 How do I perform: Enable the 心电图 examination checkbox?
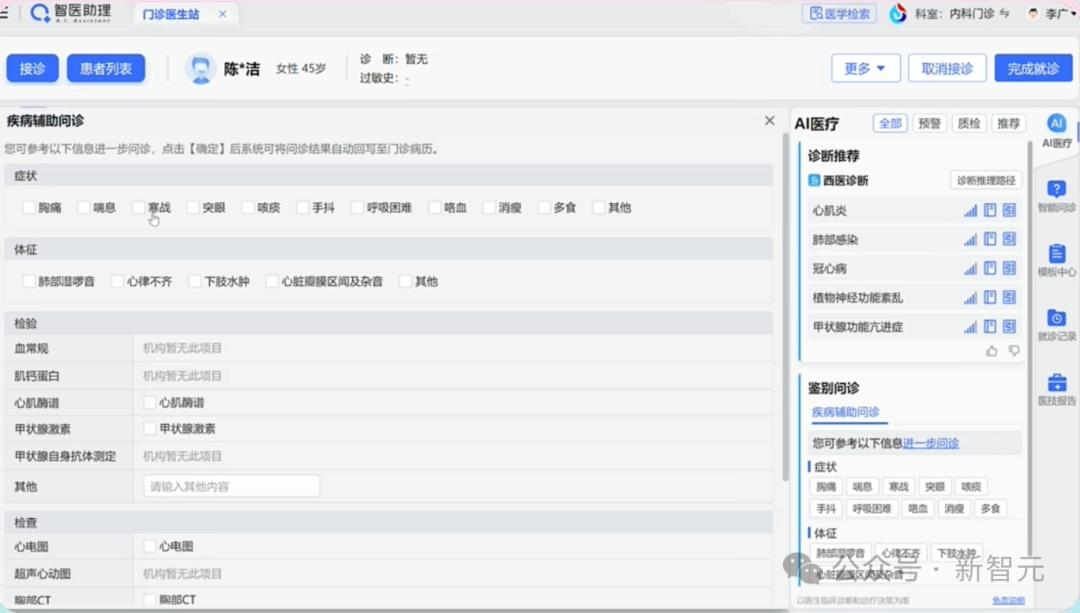[x=149, y=546]
